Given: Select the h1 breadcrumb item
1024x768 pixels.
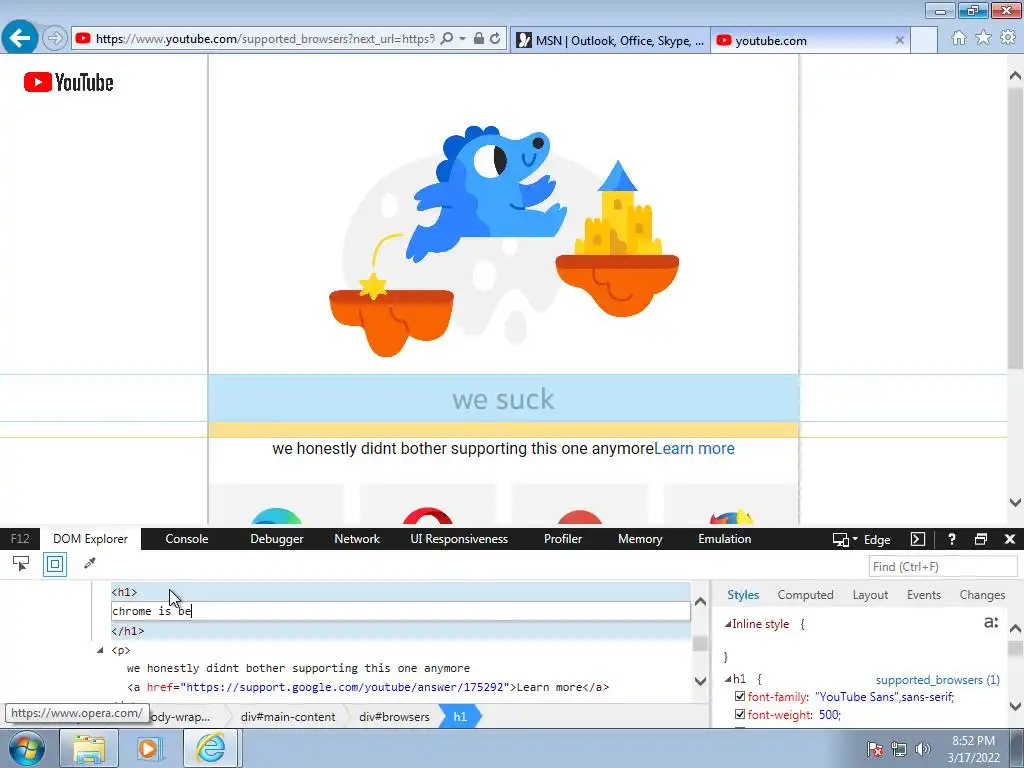Looking at the screenshot, I should click(460, 716).
